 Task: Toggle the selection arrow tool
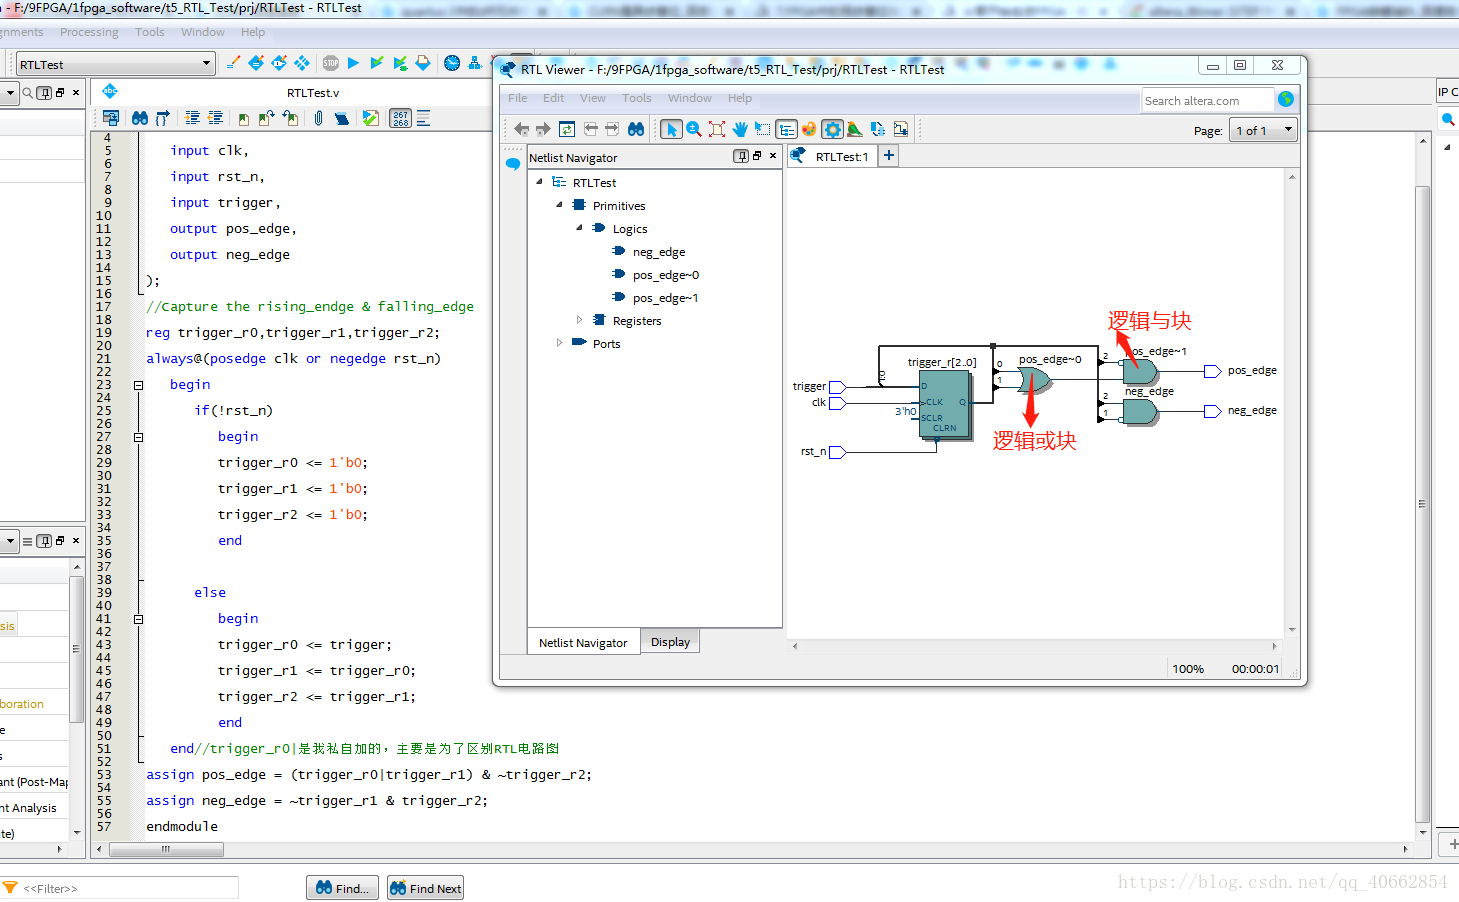click(671, 129)
